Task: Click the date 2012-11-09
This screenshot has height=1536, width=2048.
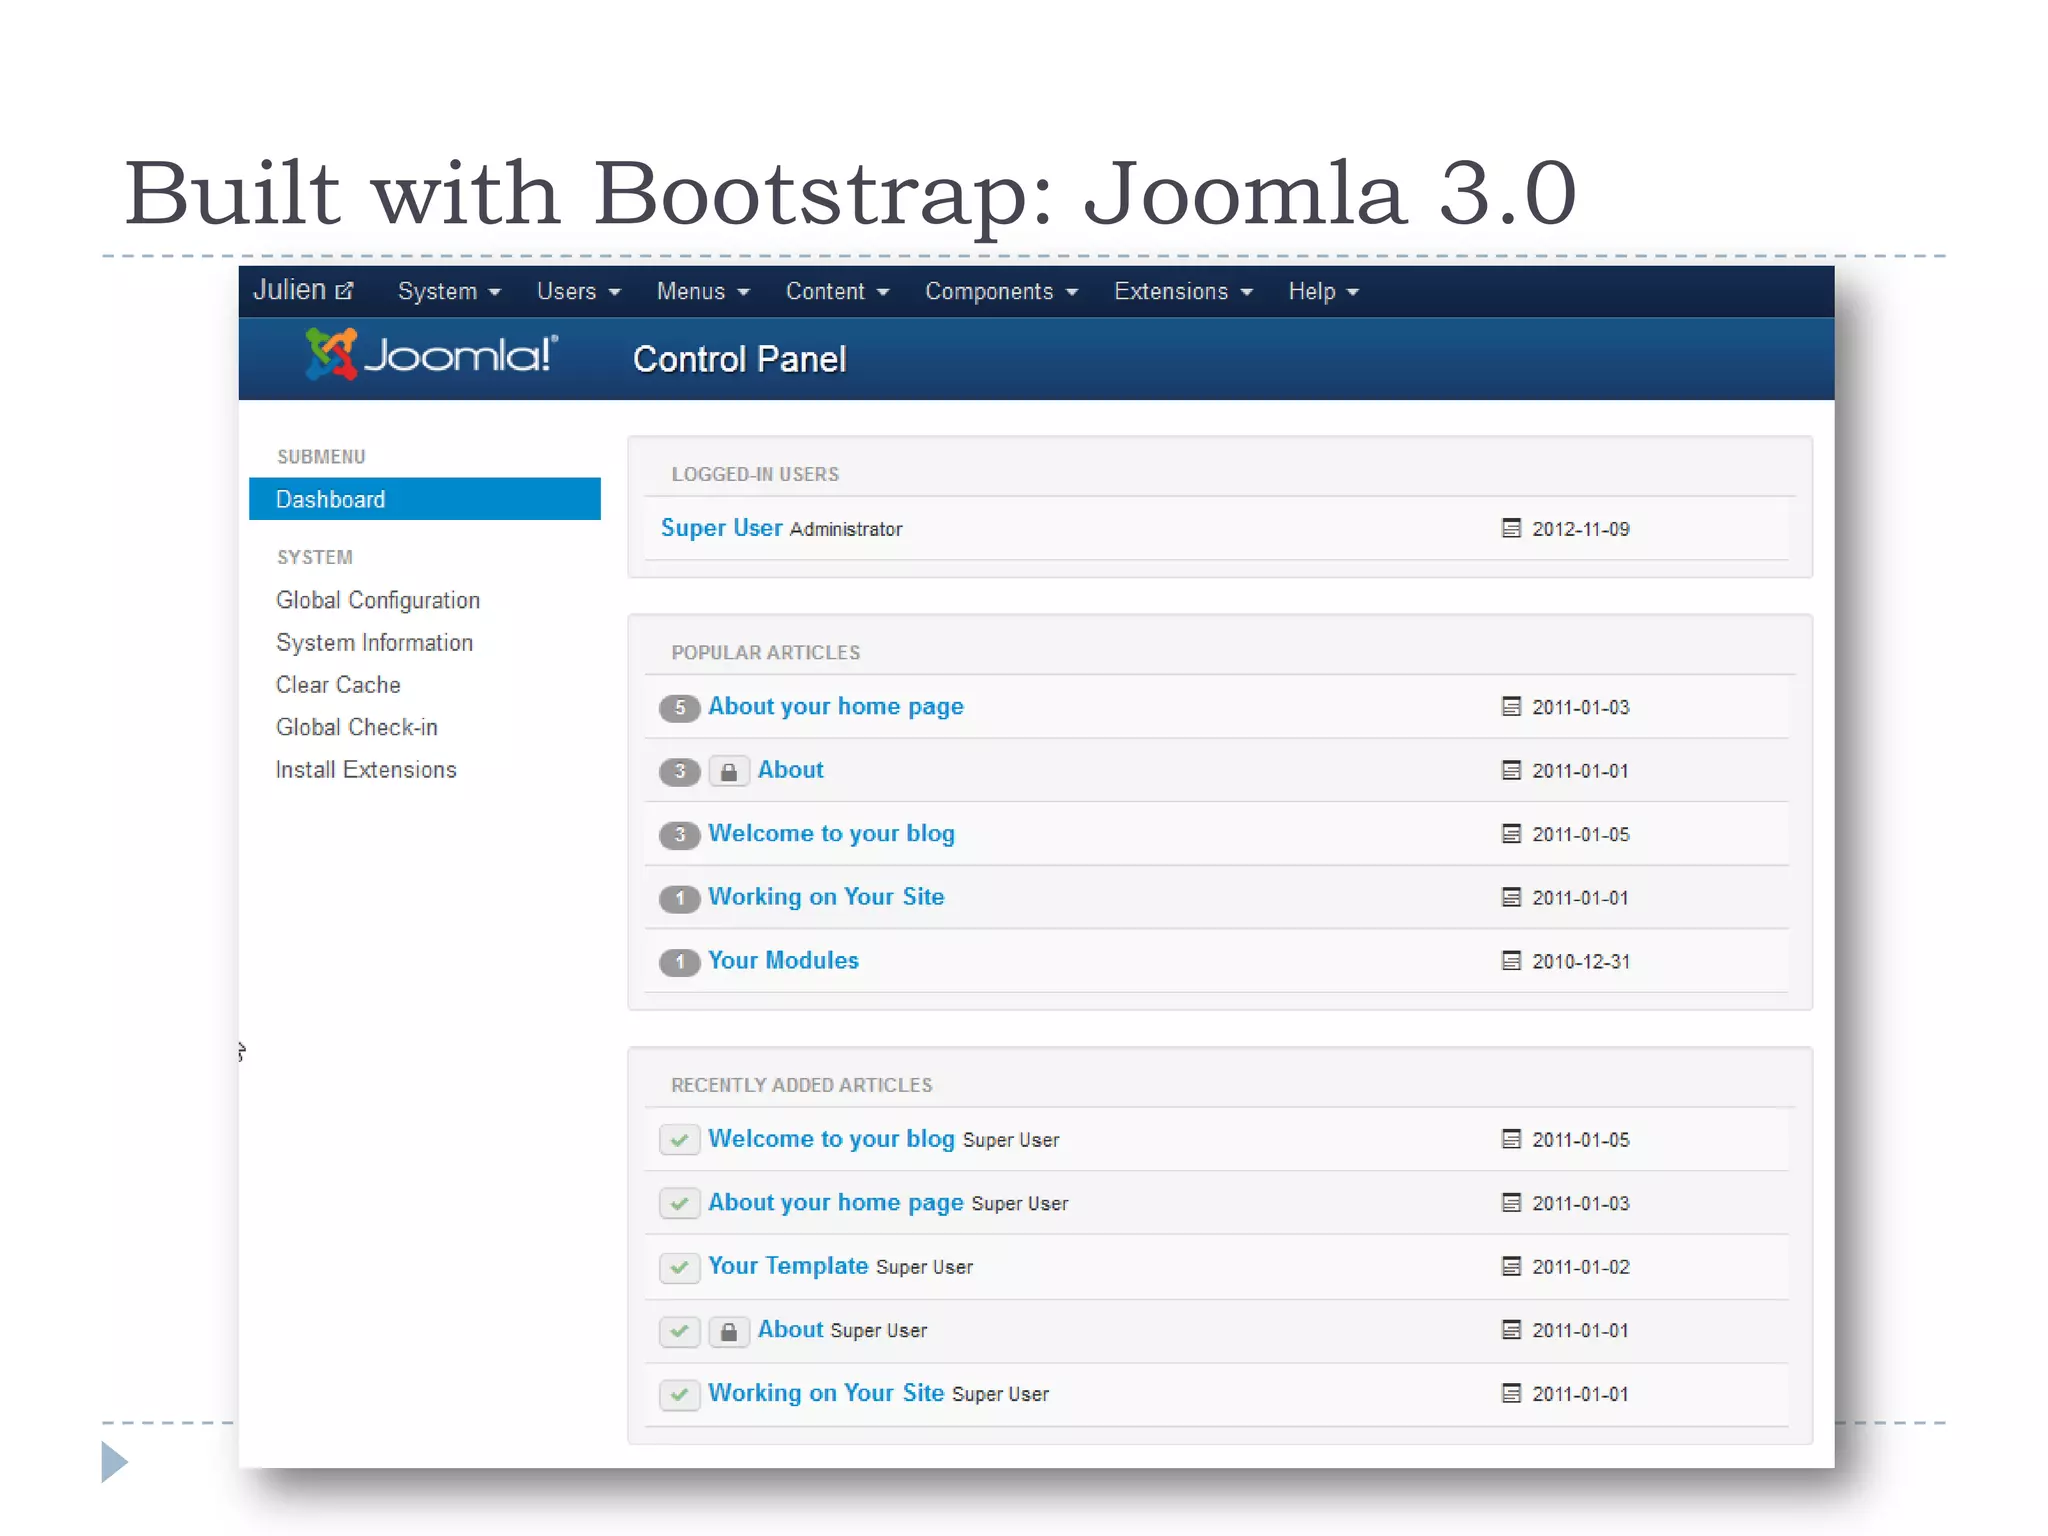Action: (1581, 529)
